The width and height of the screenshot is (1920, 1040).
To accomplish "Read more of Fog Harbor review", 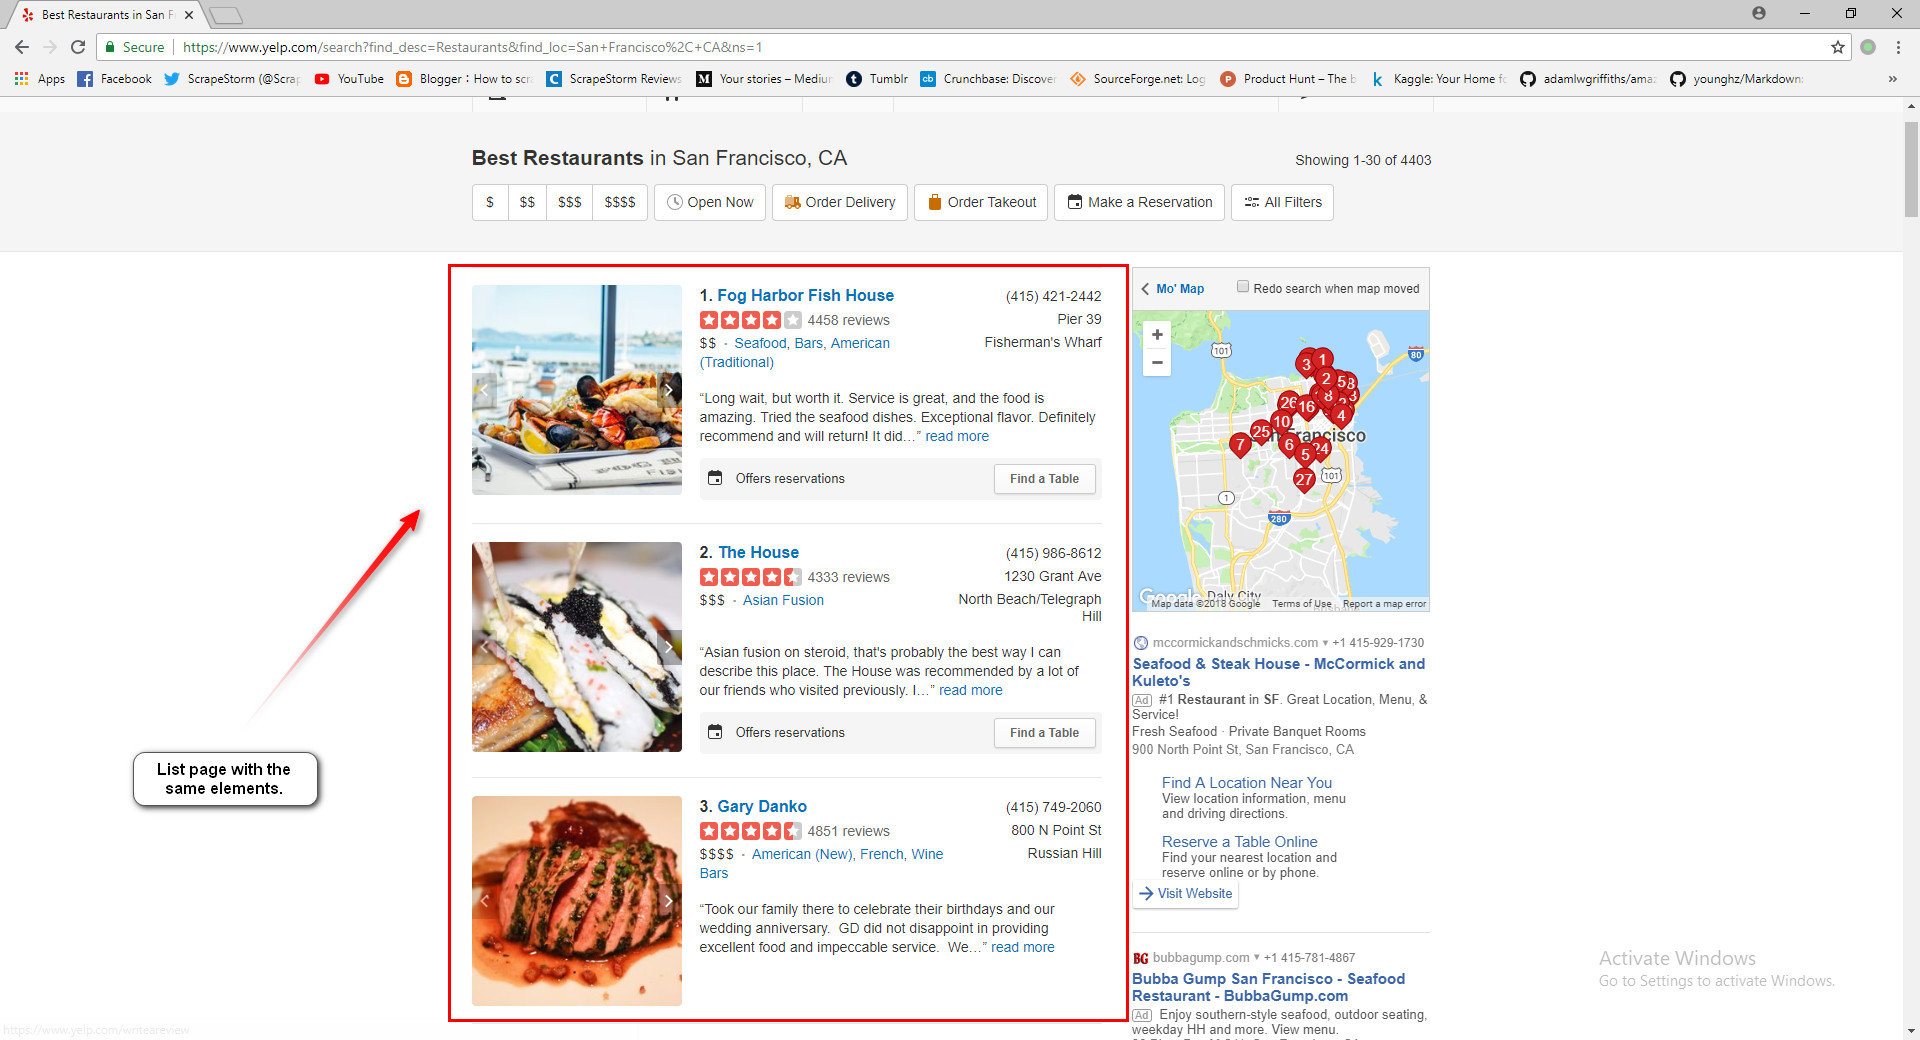I will [x=957, y=436].
